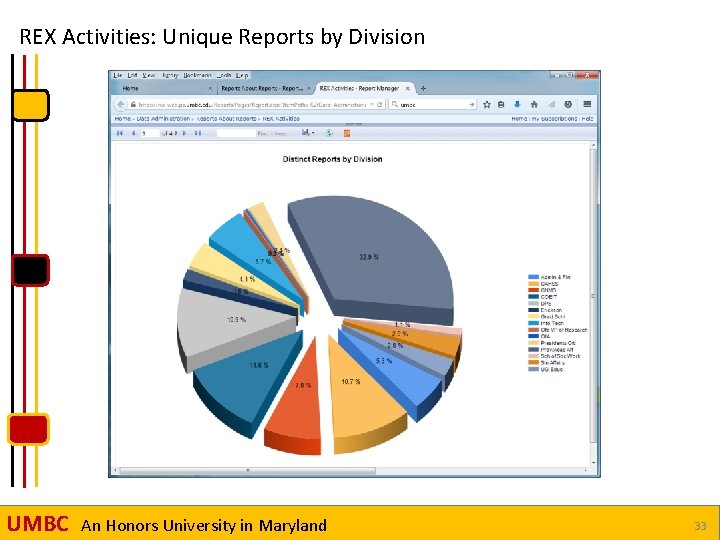The width and height of the screenshot is (720, 540).
Task: Go to the browser home icon
Action: coord(534,105)
